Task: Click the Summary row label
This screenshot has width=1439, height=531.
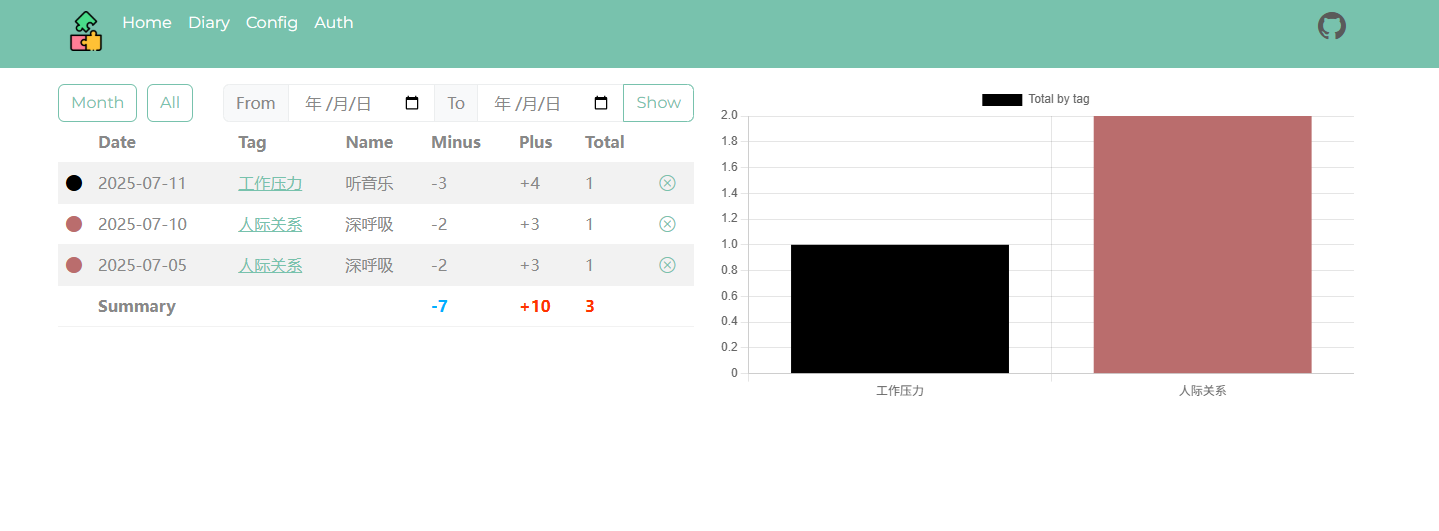Action: click(x=137, y=307)
